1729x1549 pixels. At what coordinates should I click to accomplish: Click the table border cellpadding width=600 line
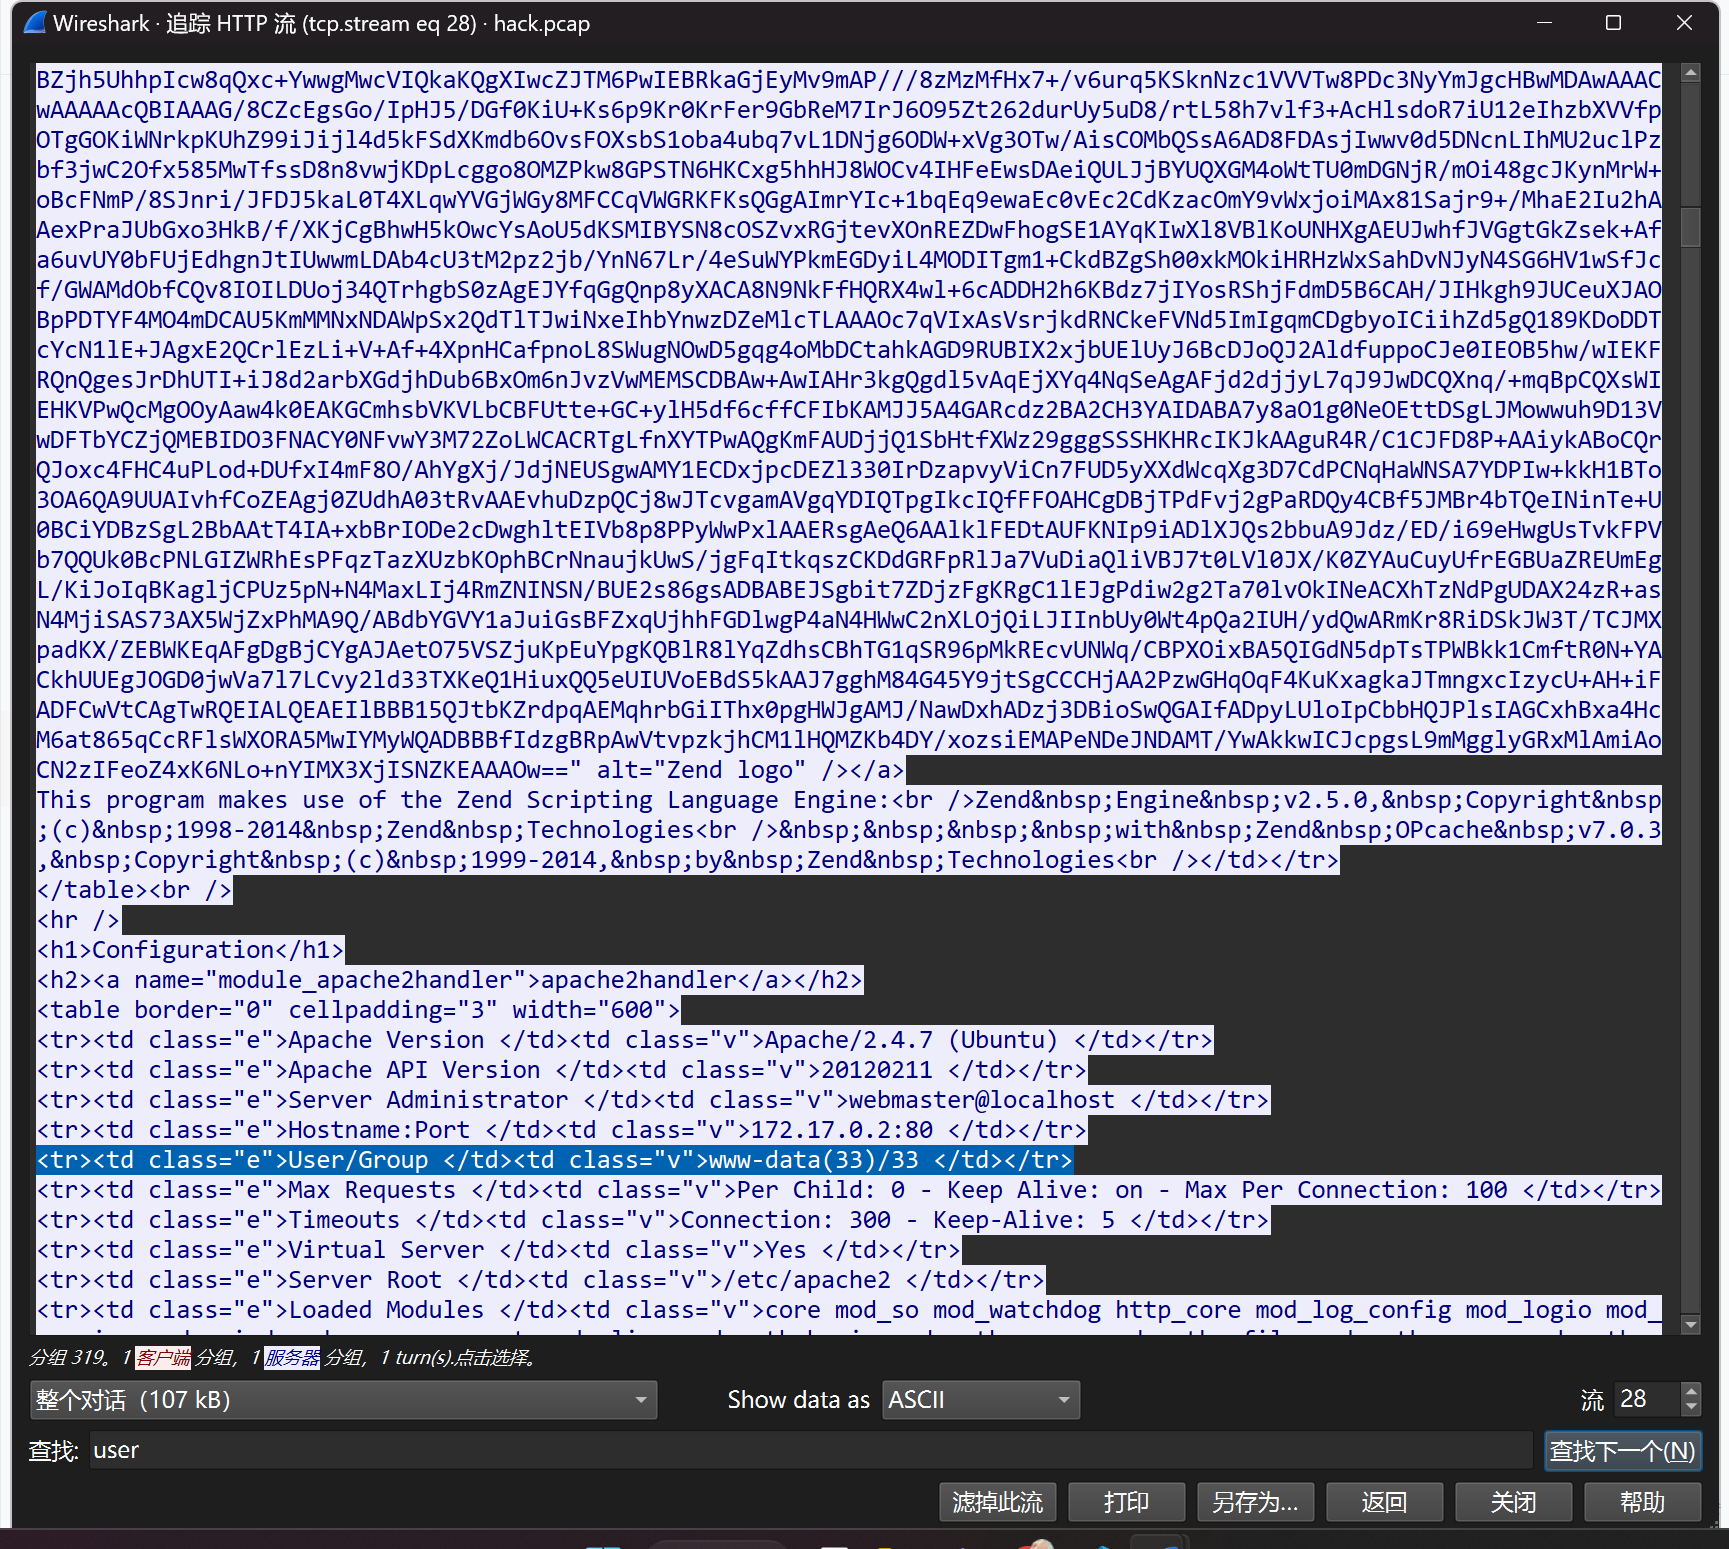(358, 1010)
